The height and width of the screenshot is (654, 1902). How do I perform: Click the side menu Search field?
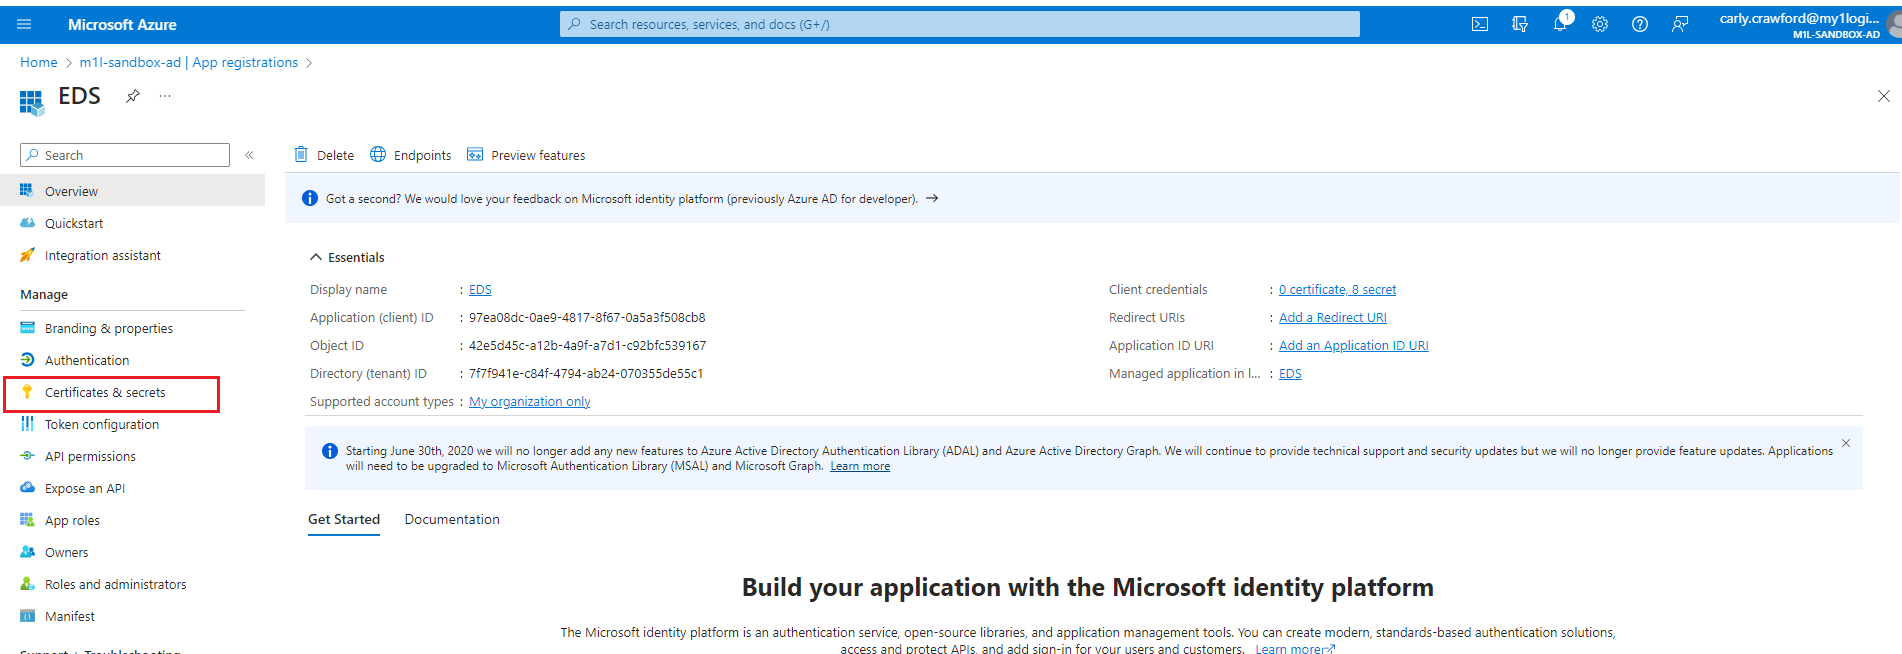[125, 155]
